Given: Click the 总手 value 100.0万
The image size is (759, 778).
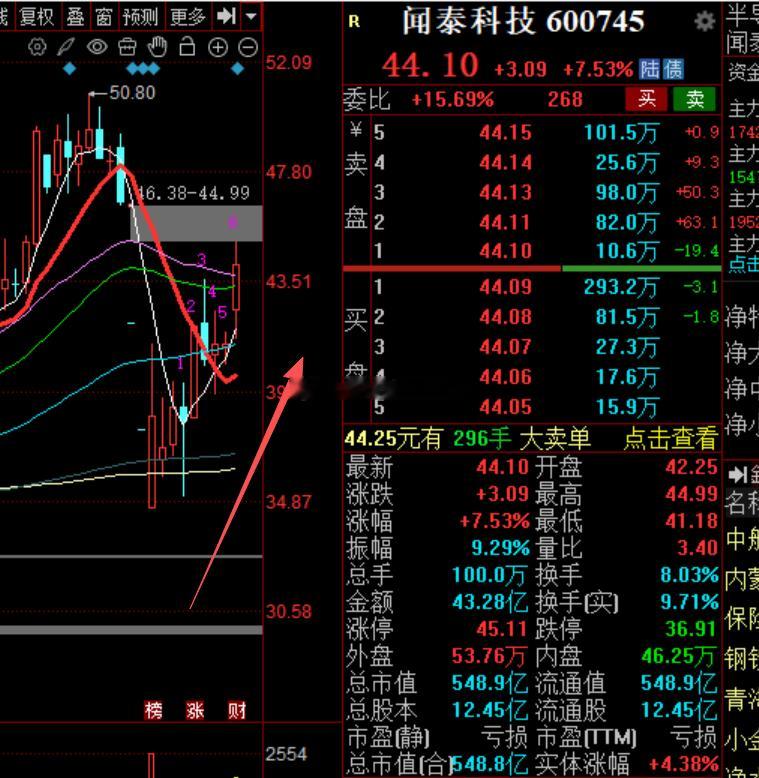Looking at the screenshot, I should click(x=489, y=575).
